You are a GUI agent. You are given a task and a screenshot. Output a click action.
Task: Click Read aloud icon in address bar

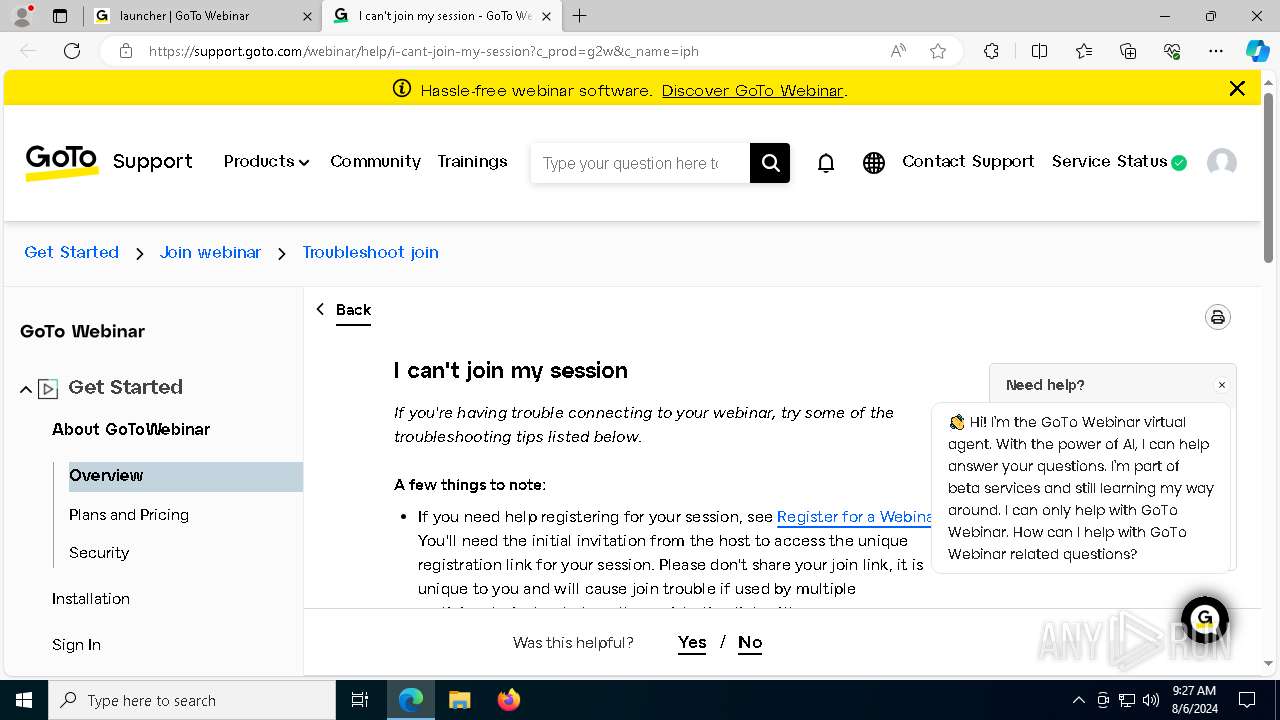click(x=898, y=51)
